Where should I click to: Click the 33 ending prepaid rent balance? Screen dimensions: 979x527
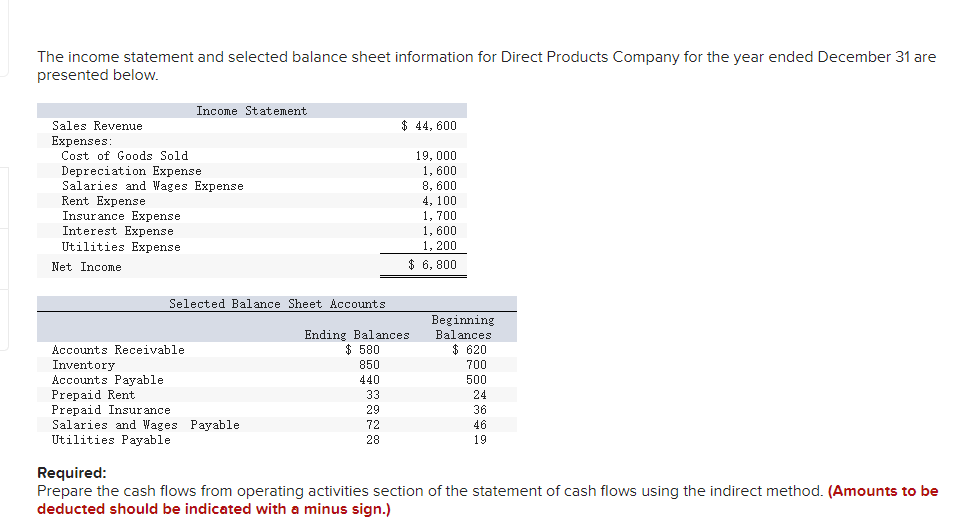click(373, 395)
